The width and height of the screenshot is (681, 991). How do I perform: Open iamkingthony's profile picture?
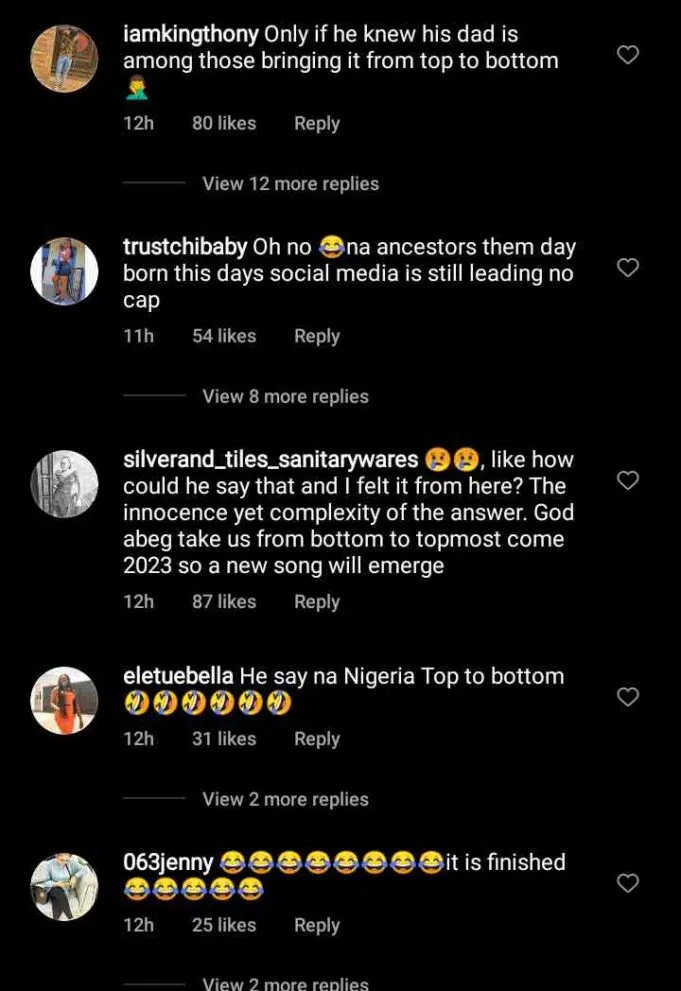coord(64,58)
